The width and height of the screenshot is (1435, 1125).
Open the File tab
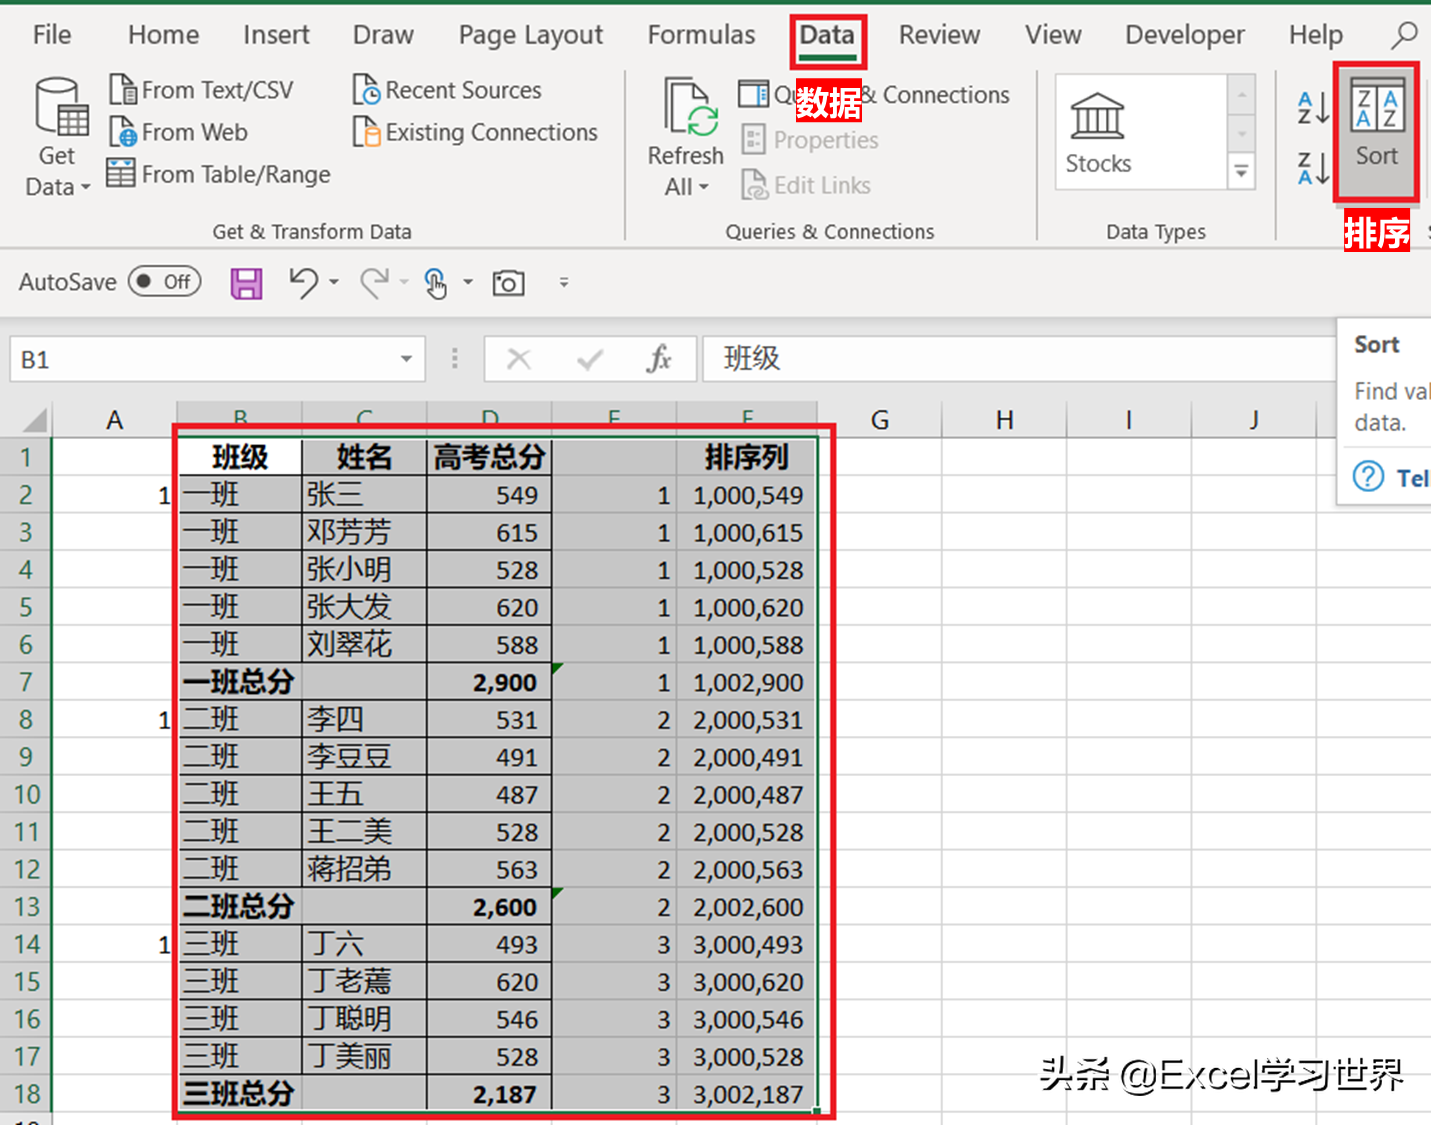pos(52,35)
